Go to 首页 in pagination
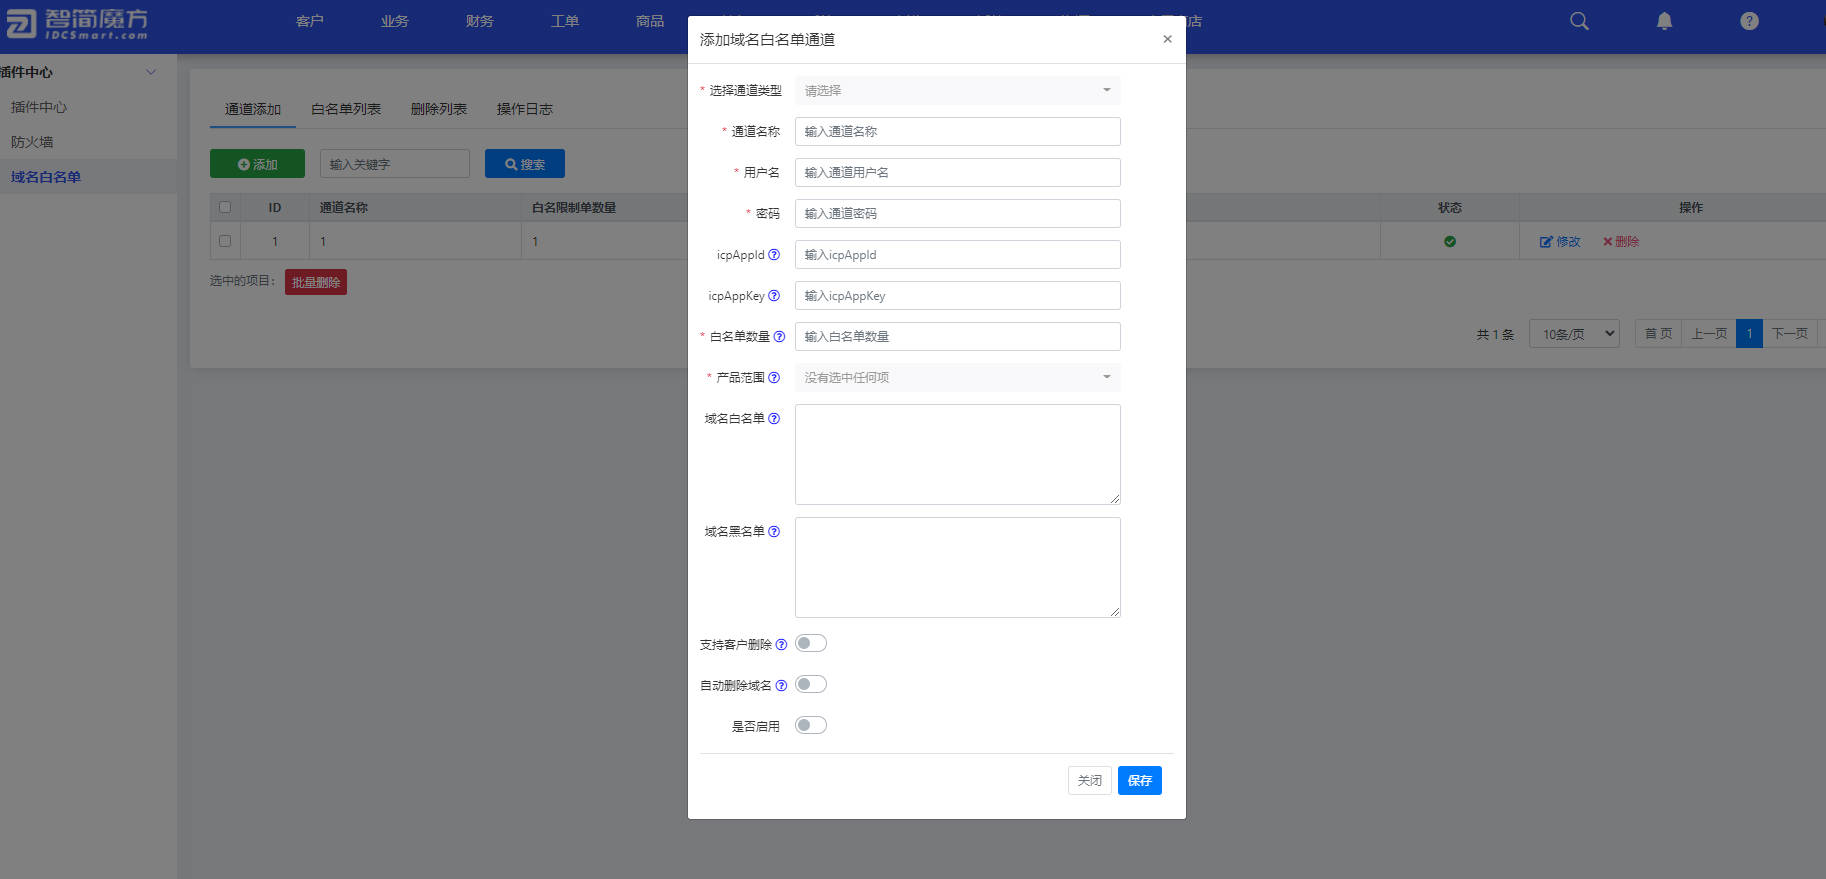1826x879 pixels. click(x=1658, y=334)
